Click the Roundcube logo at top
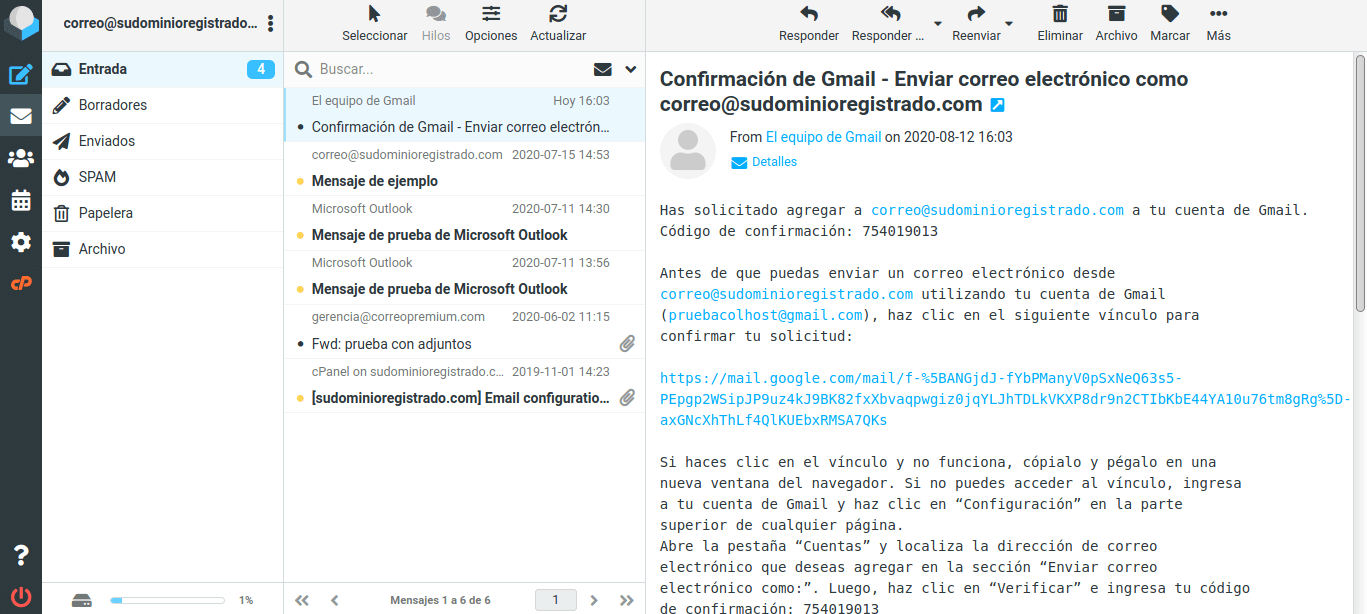Viewport: 1367px width, 614px height. (x=21, y=22)
